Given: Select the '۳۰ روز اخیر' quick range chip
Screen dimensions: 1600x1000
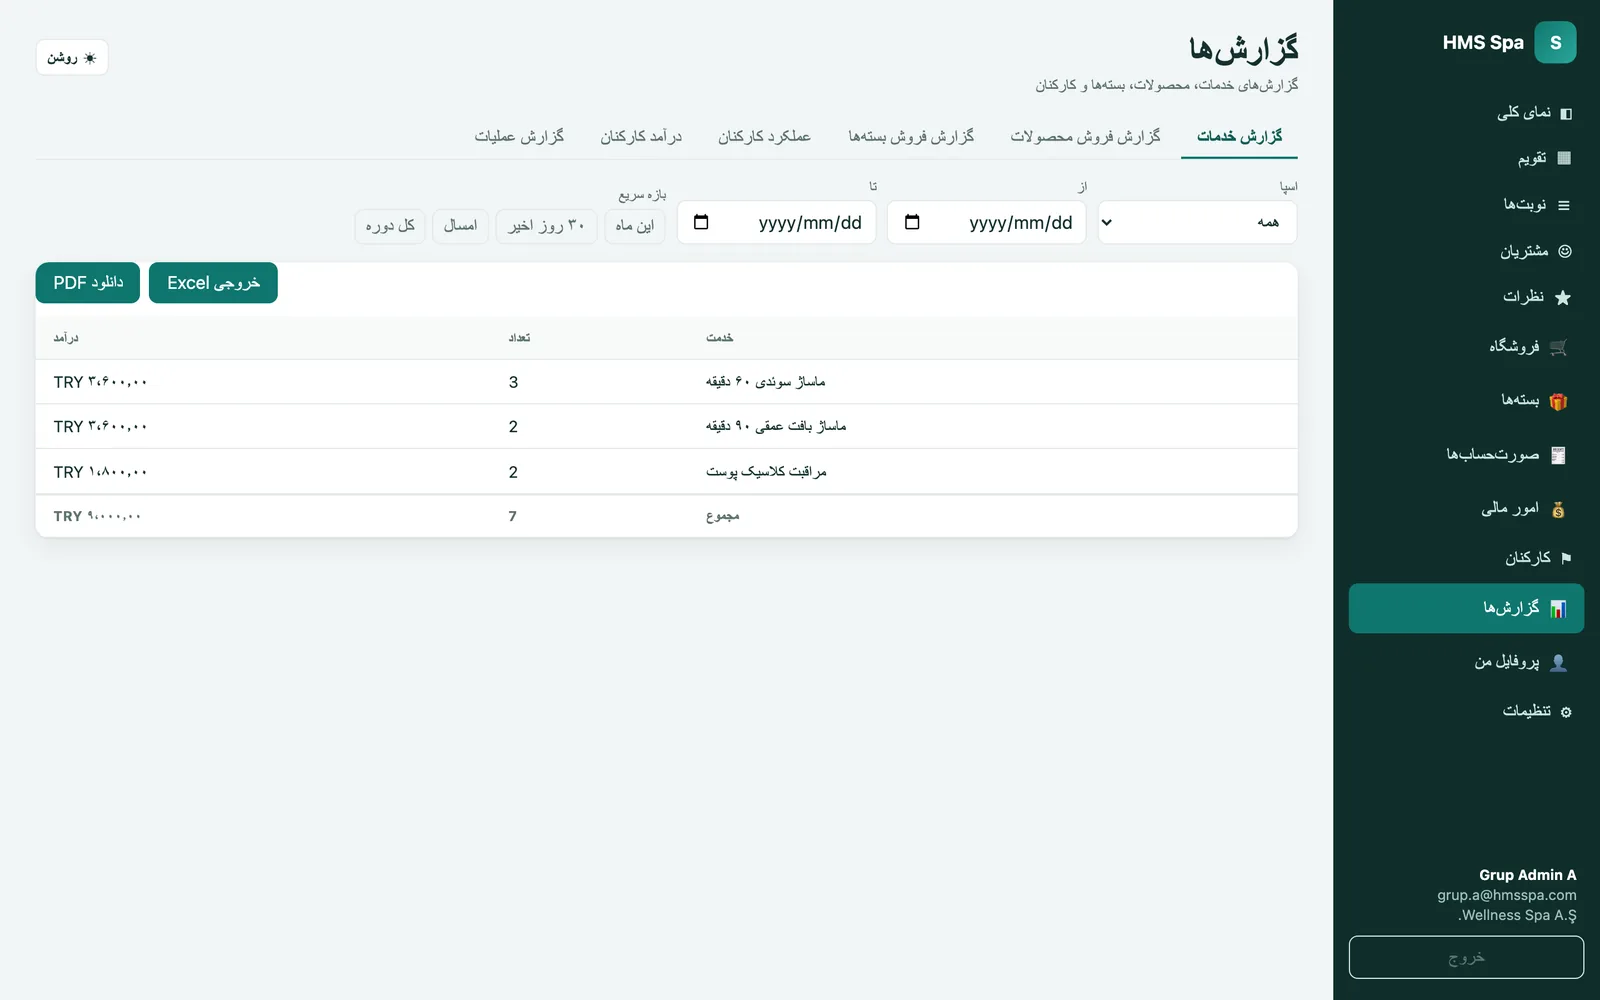Looking at the screenshot, I should coord(546,226).
